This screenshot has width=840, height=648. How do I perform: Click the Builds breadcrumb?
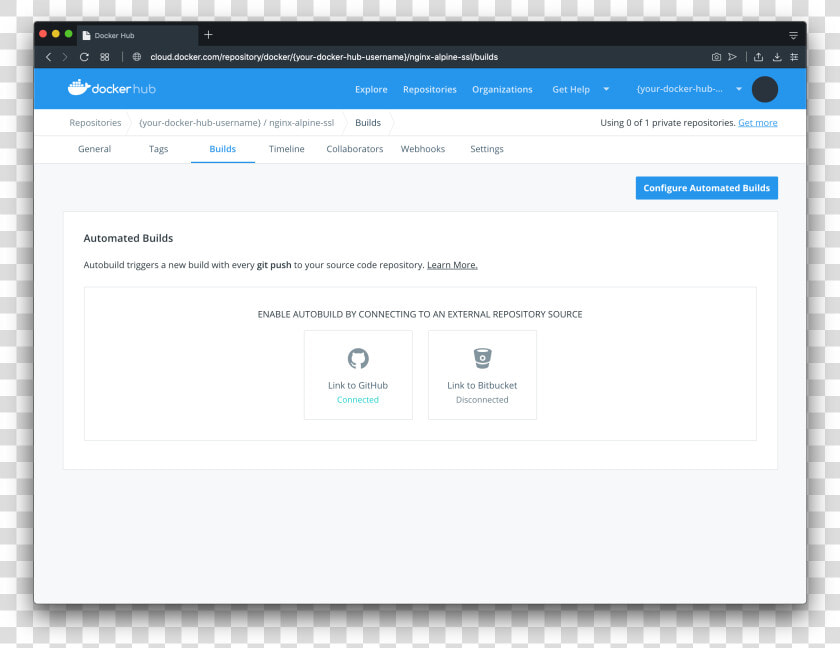click(x=368, y=123)
